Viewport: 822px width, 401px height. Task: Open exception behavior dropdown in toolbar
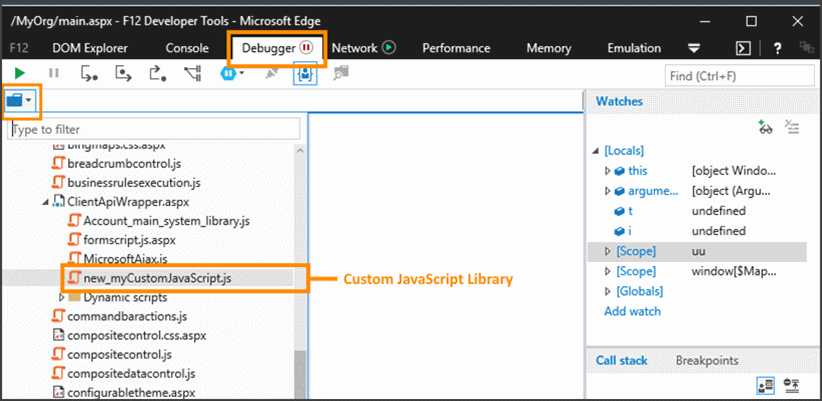pyautogui.click(x=233, y=73)
